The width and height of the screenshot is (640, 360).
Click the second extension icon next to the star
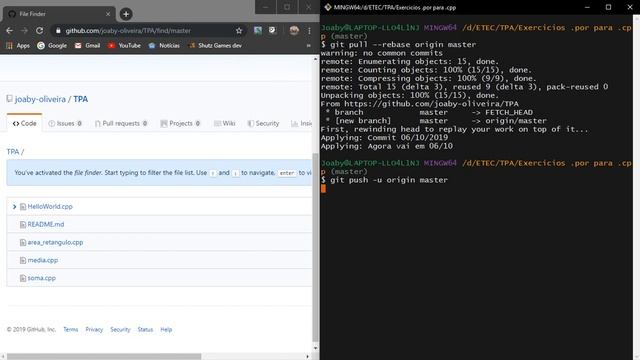point(272,31)
